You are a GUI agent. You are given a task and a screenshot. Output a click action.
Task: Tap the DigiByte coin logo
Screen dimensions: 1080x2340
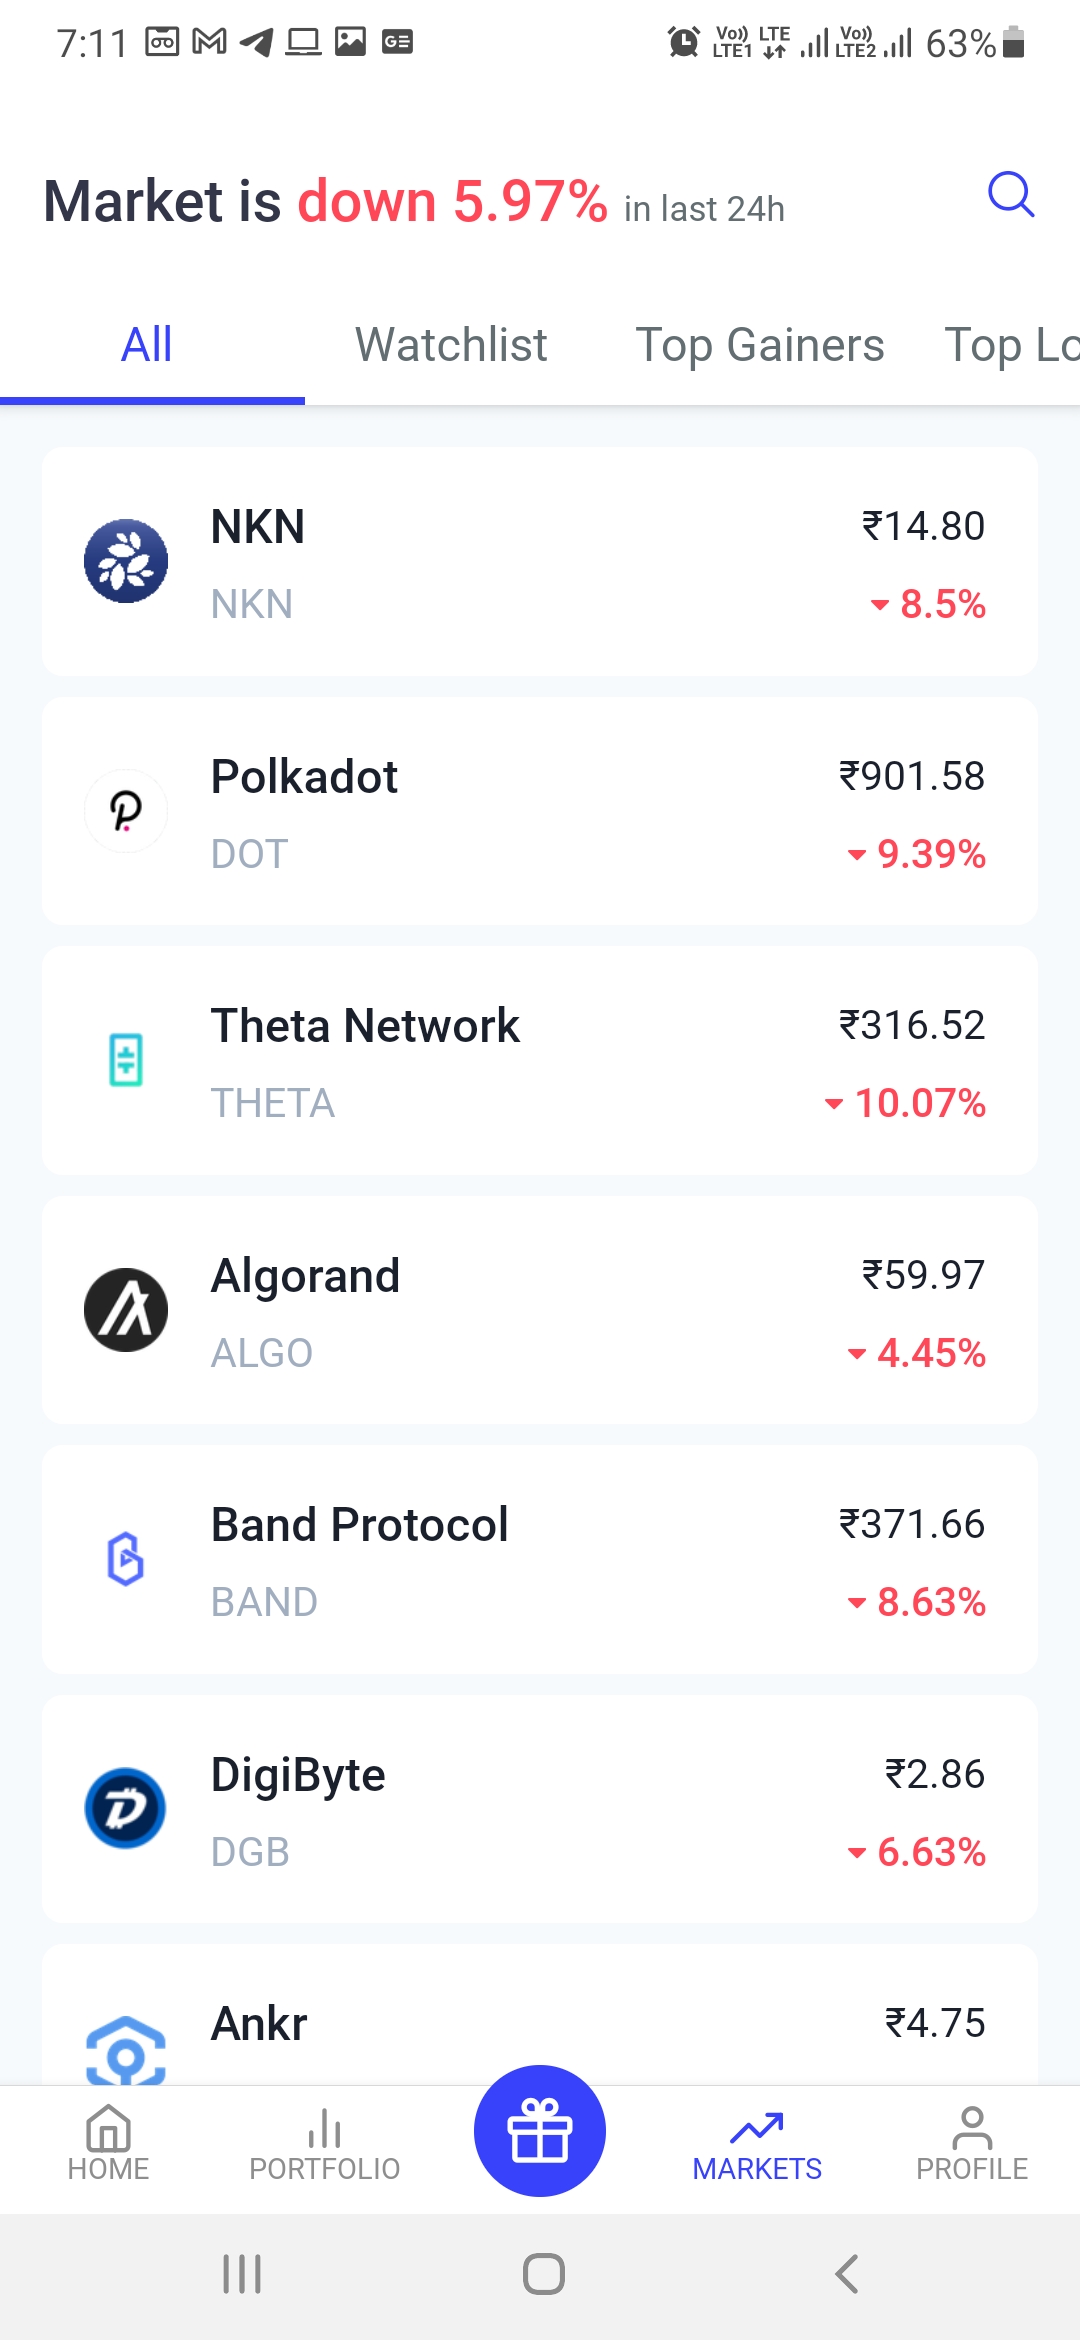click(126, 1808)
